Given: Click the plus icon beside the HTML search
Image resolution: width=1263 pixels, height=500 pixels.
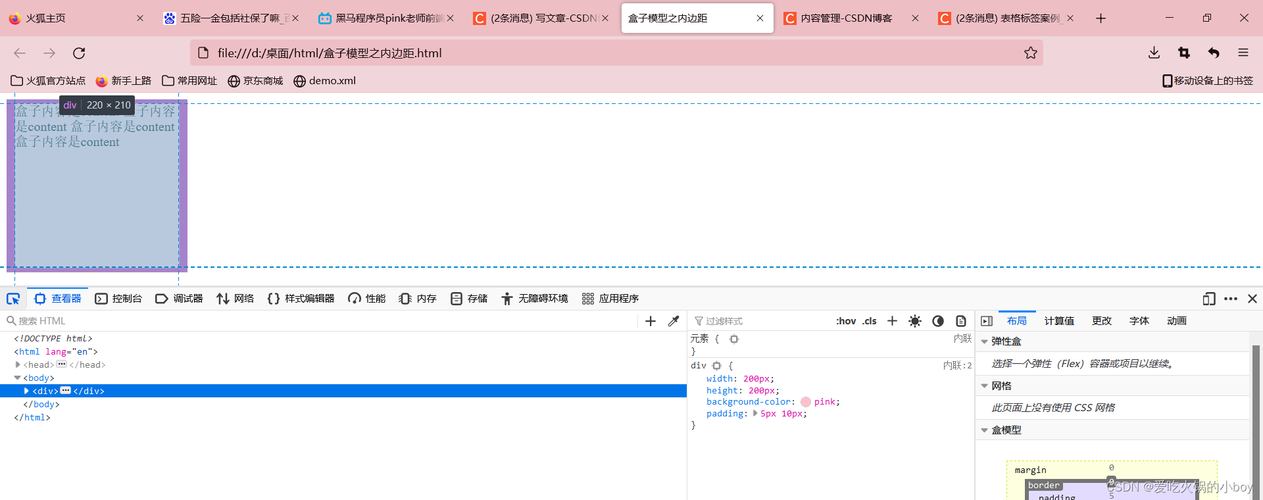Looking at the screenshot, I should pos(650,321).
